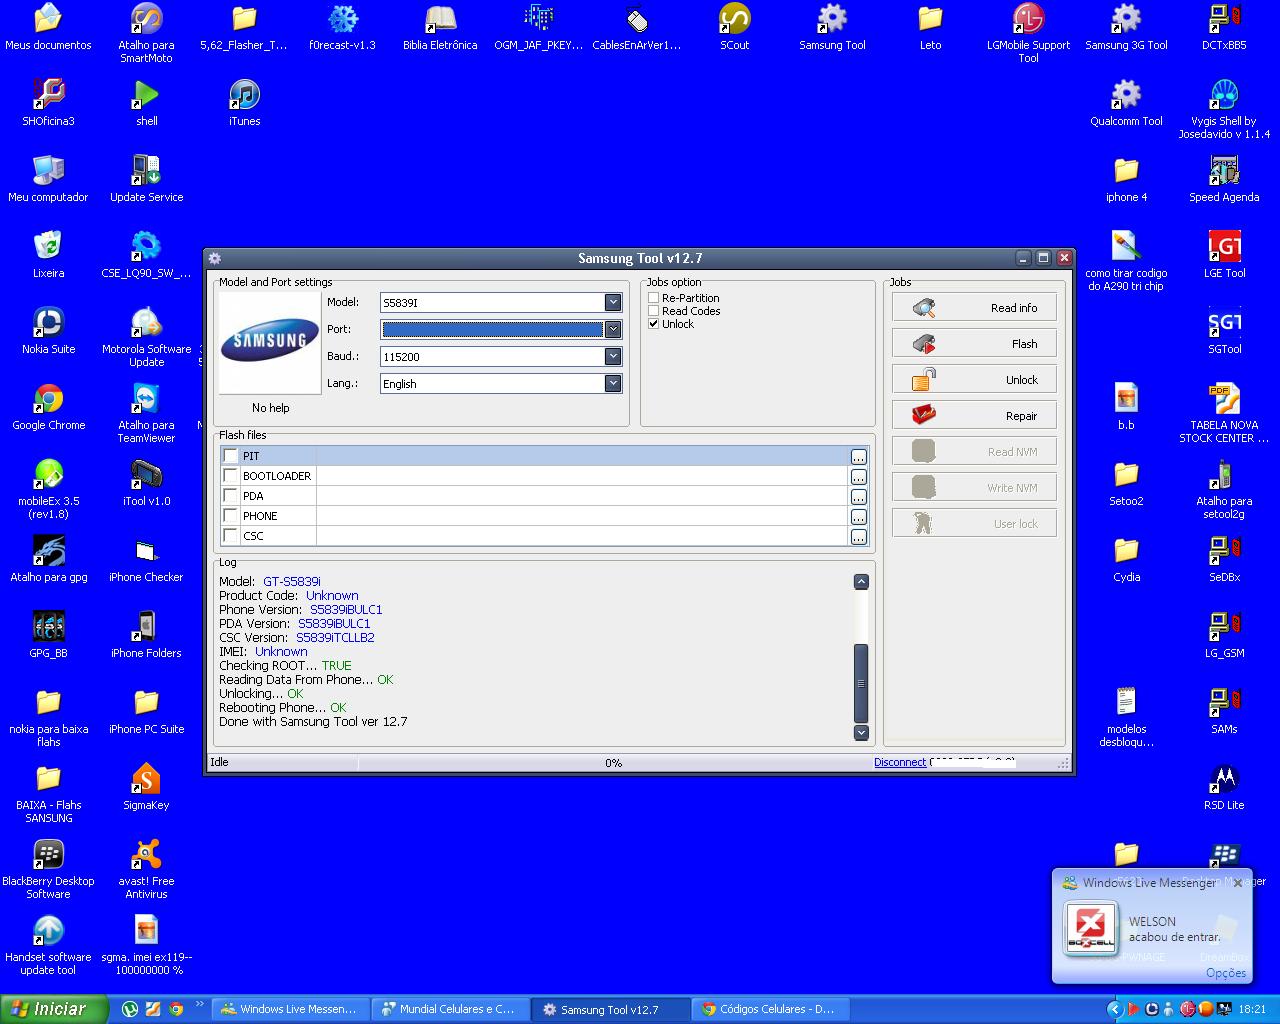Browse for the PIT flash file
Viewport: 1280px width, 1024px height.
pos(858,457)
